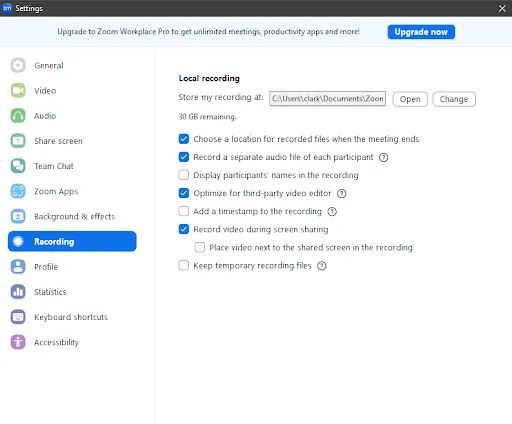Select the highlighted Recording tab
Screen dimensions: 512x424
(72, 241)
